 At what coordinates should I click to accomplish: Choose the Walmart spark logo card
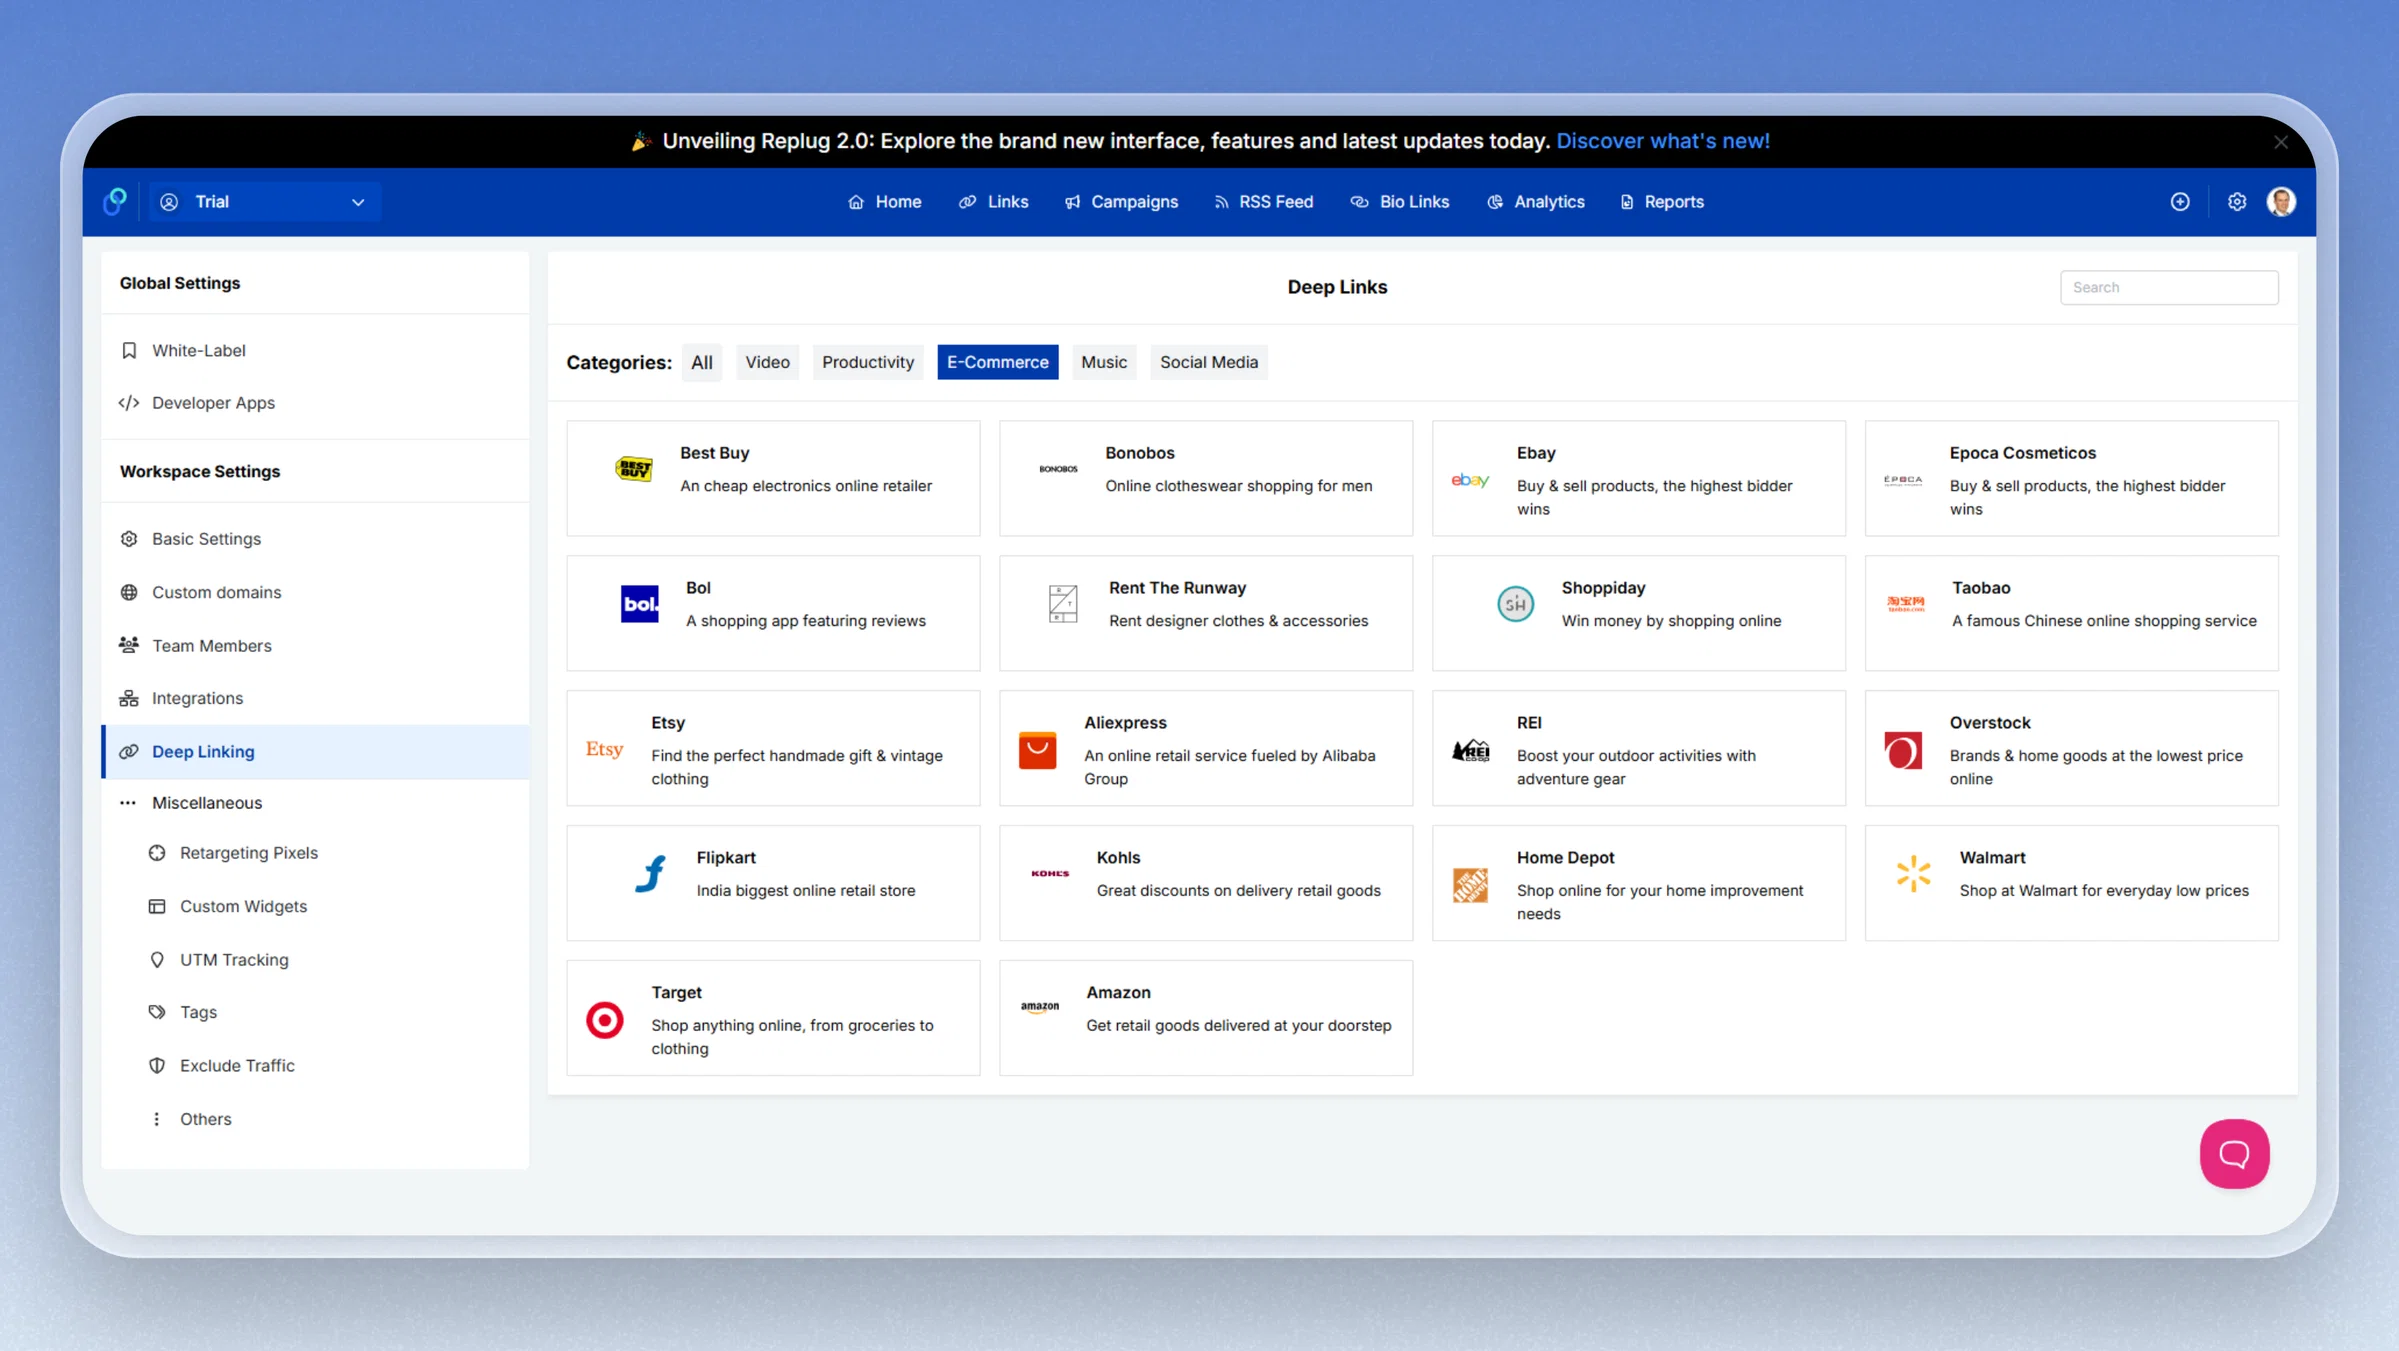coord(2071,883)
